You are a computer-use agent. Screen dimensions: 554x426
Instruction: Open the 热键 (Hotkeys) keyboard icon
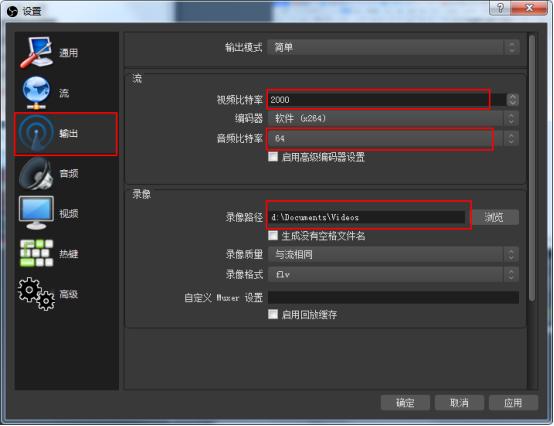pyautogui.click(x=36, y=253)
